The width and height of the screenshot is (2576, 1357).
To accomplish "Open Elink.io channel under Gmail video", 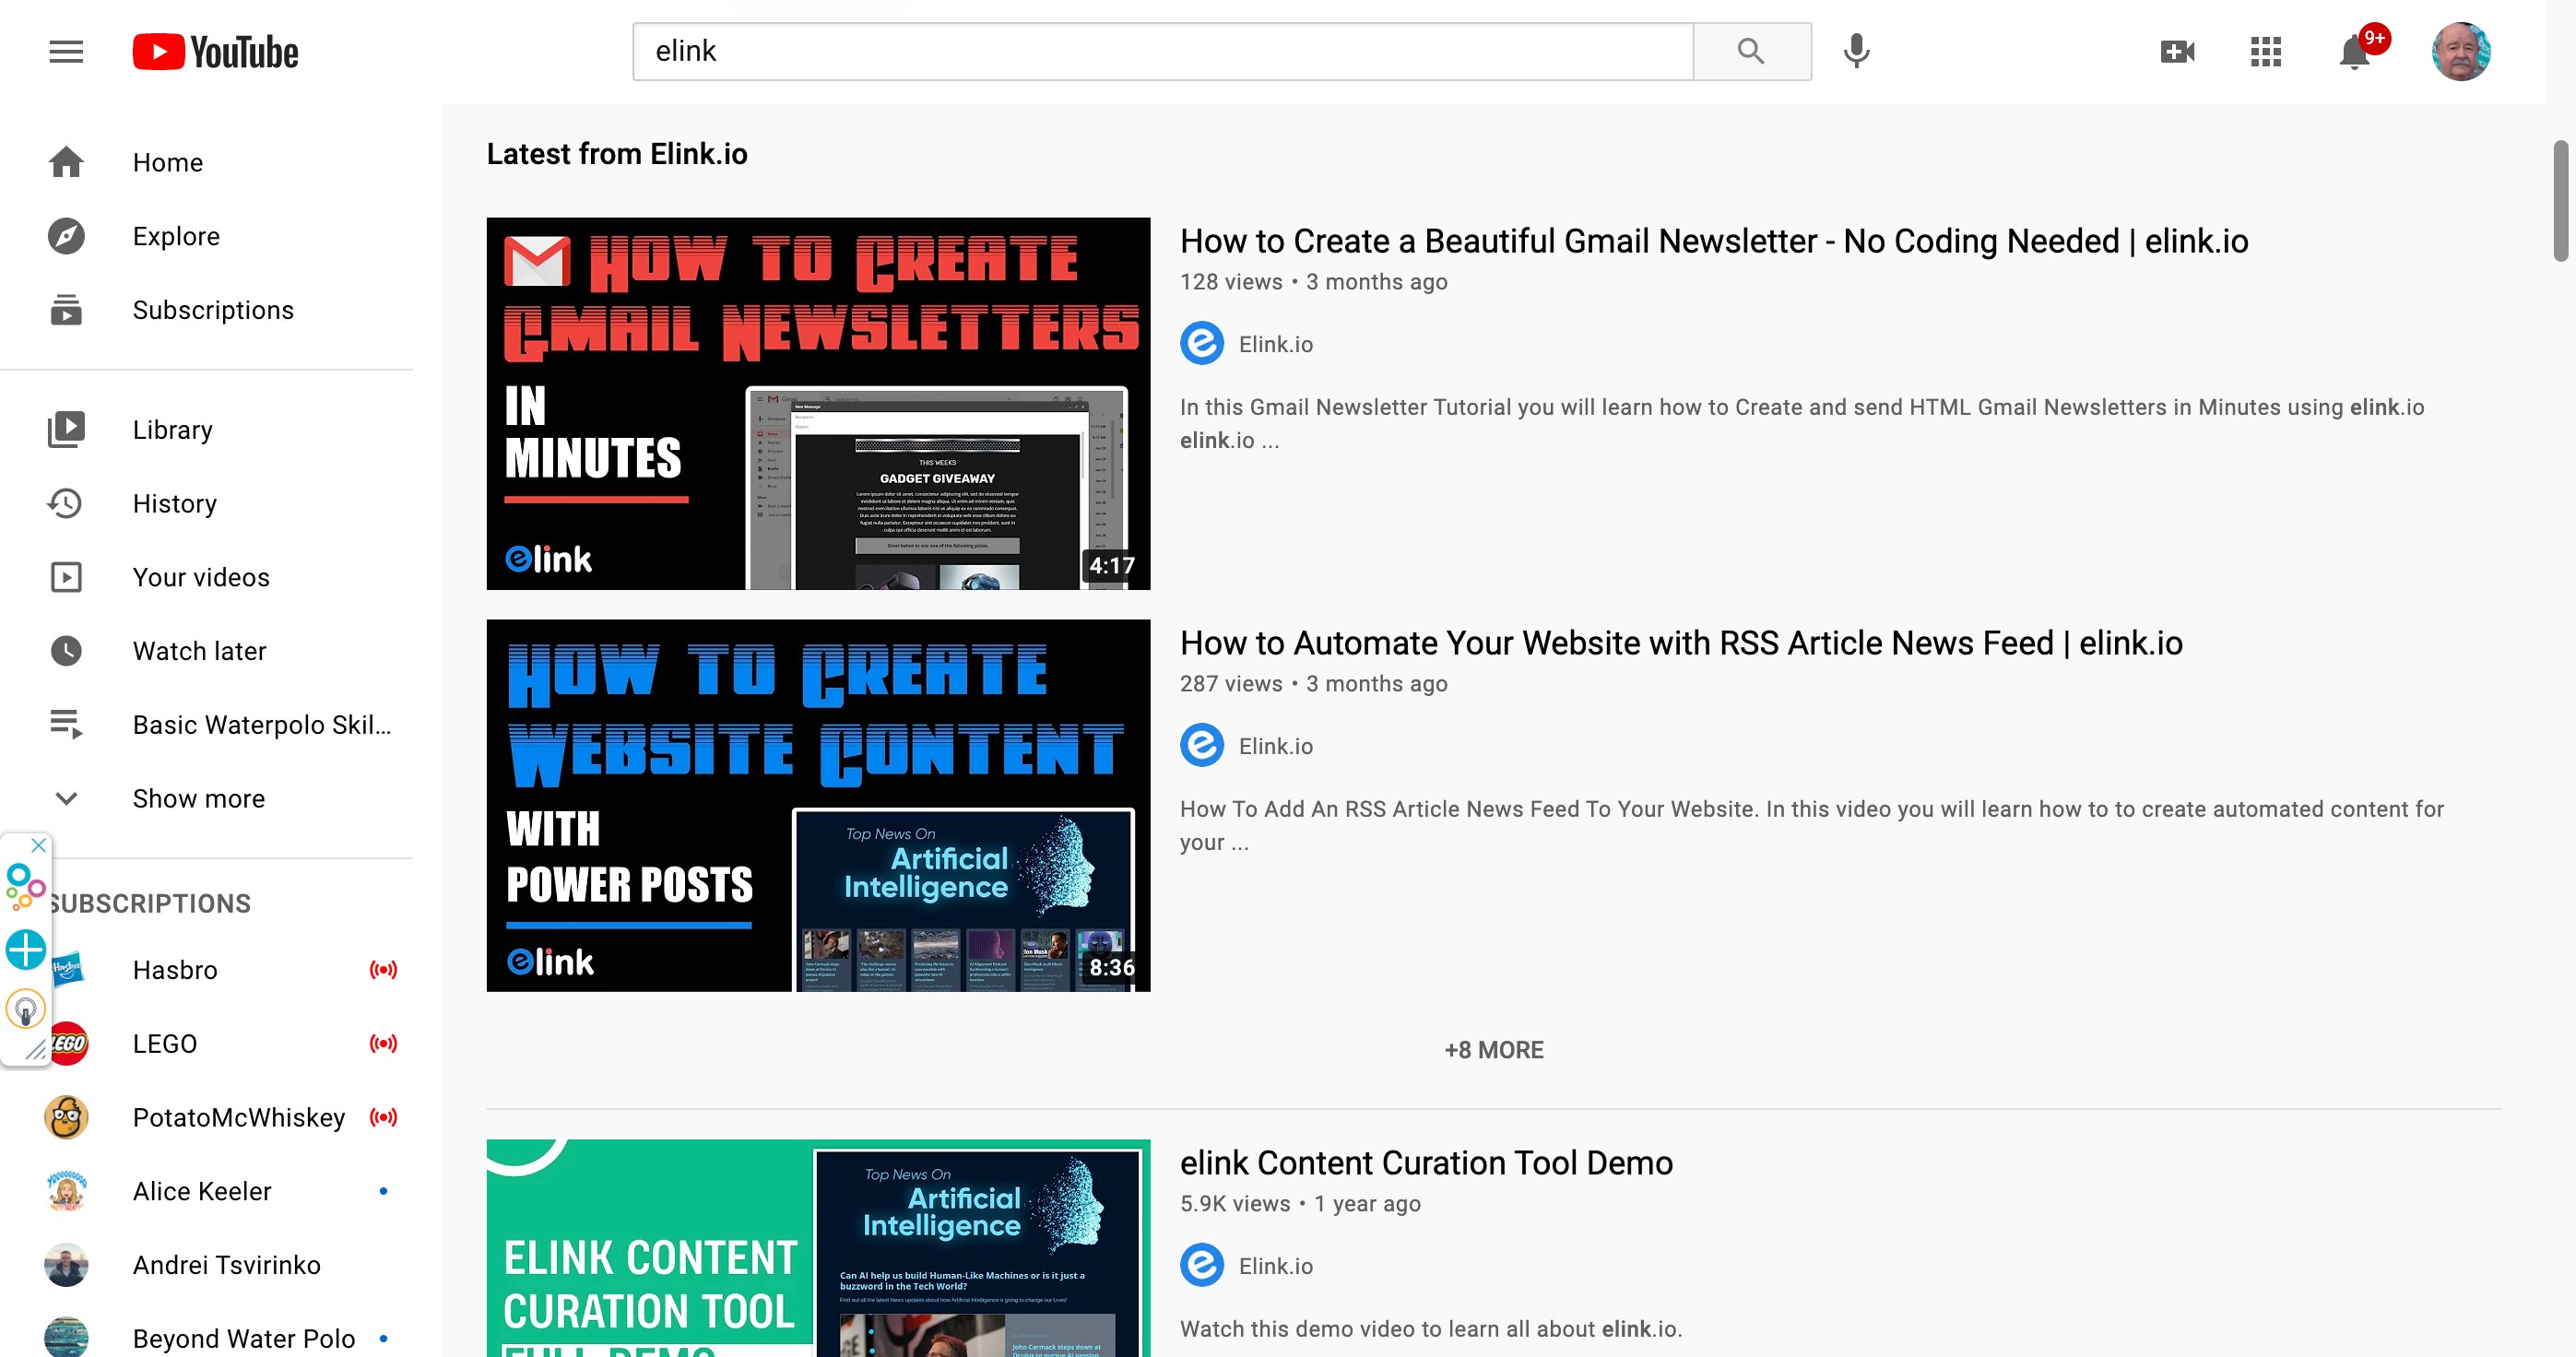I will (x=1275, y=344).
